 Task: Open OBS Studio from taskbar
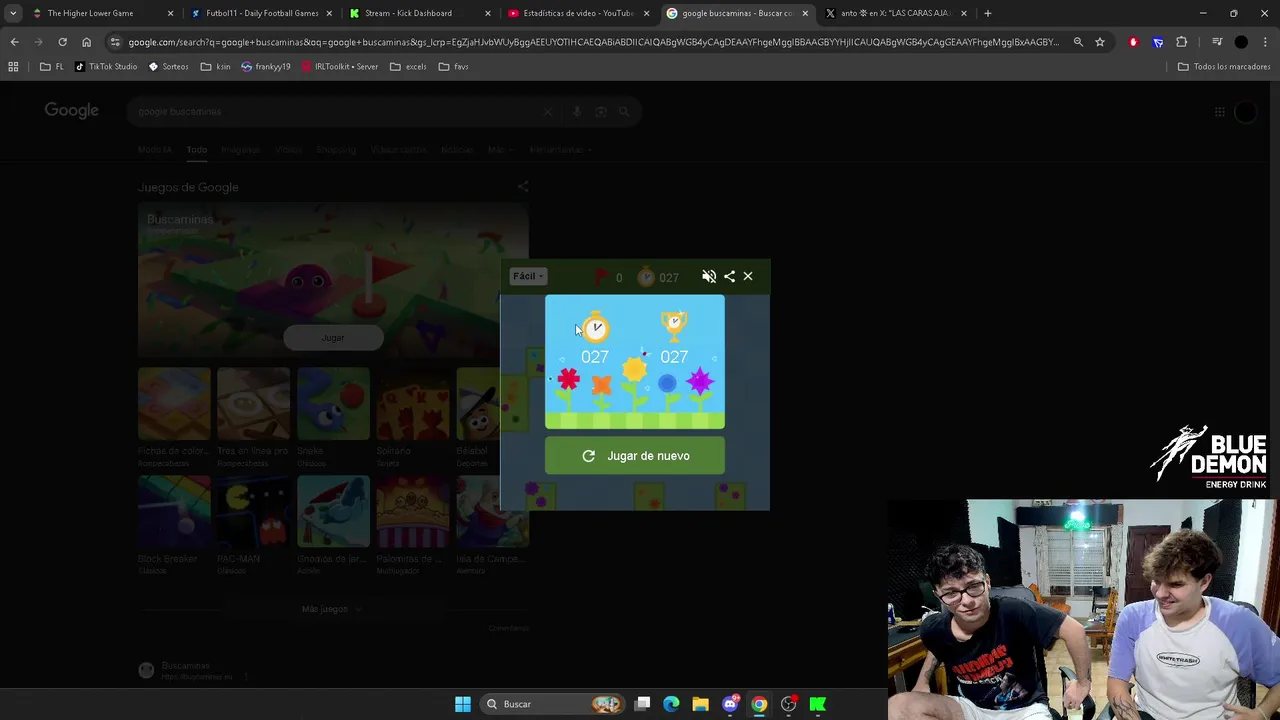tap(789, 704)
